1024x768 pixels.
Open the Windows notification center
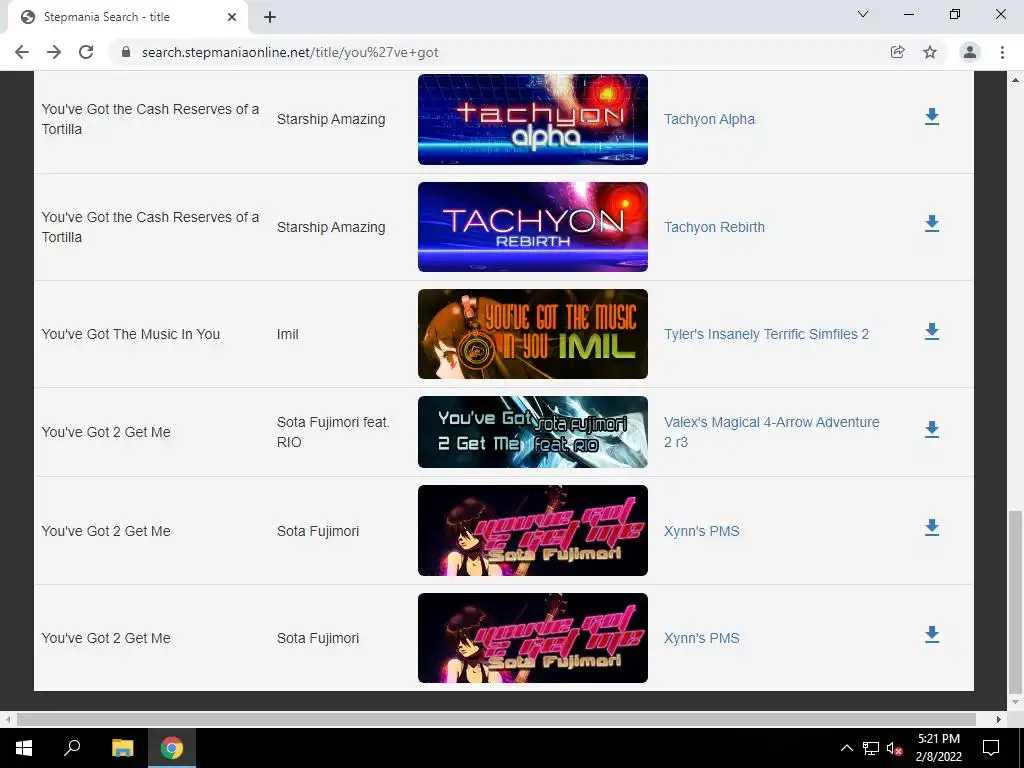pyautogui.click(x=991, y=748)
